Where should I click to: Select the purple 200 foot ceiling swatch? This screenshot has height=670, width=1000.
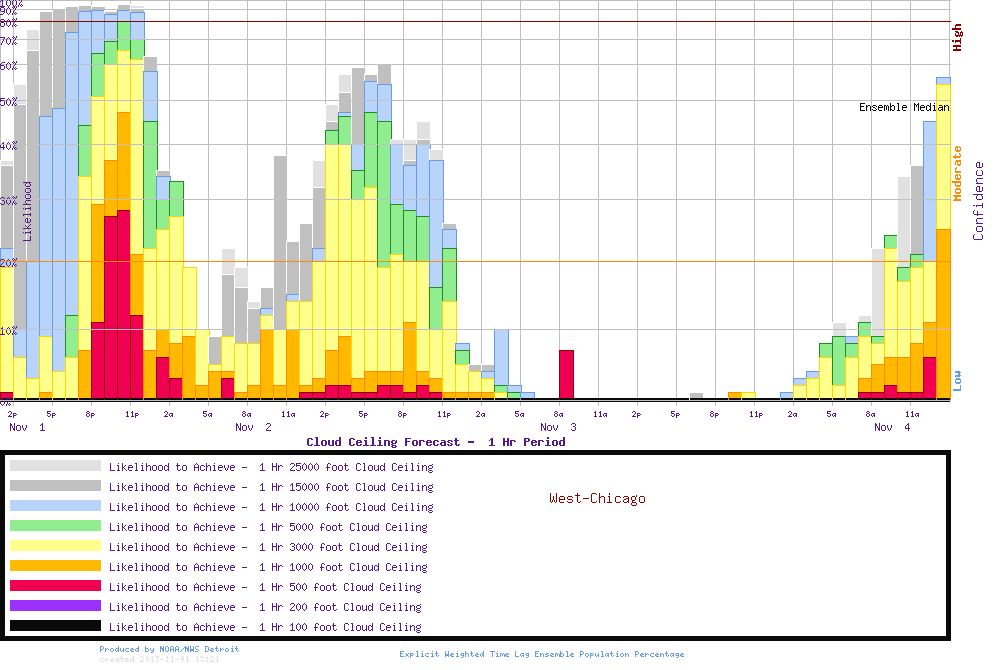(55, 606)
